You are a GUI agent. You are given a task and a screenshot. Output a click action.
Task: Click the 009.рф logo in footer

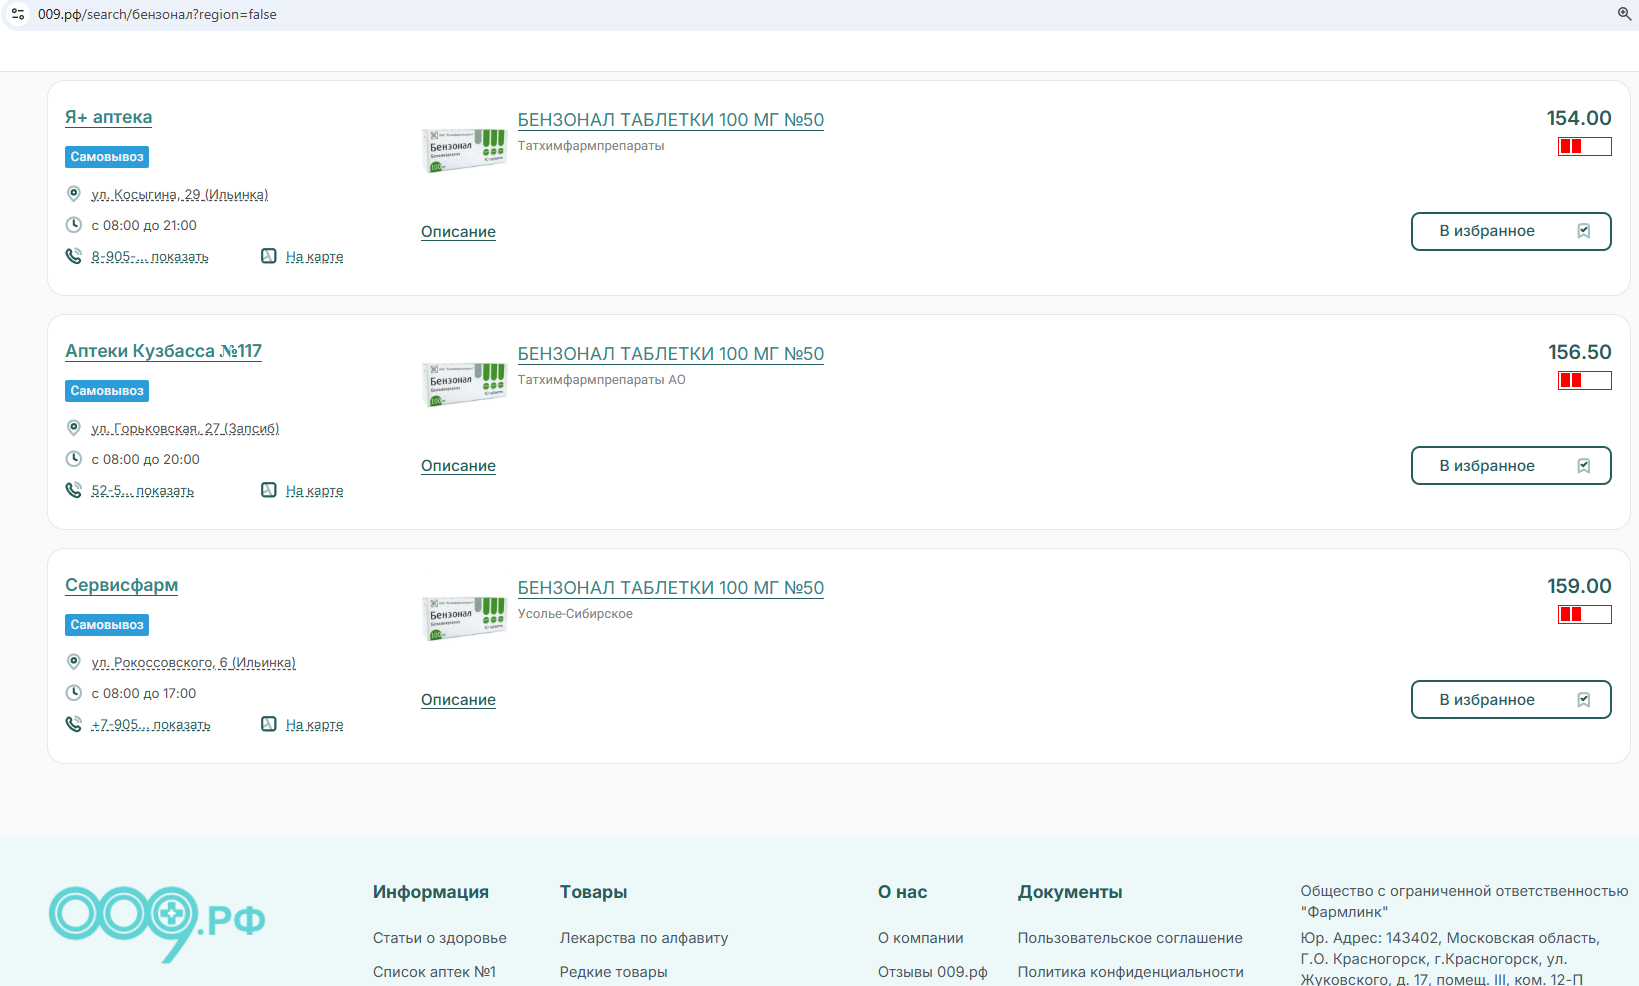(x=157, y=921)
